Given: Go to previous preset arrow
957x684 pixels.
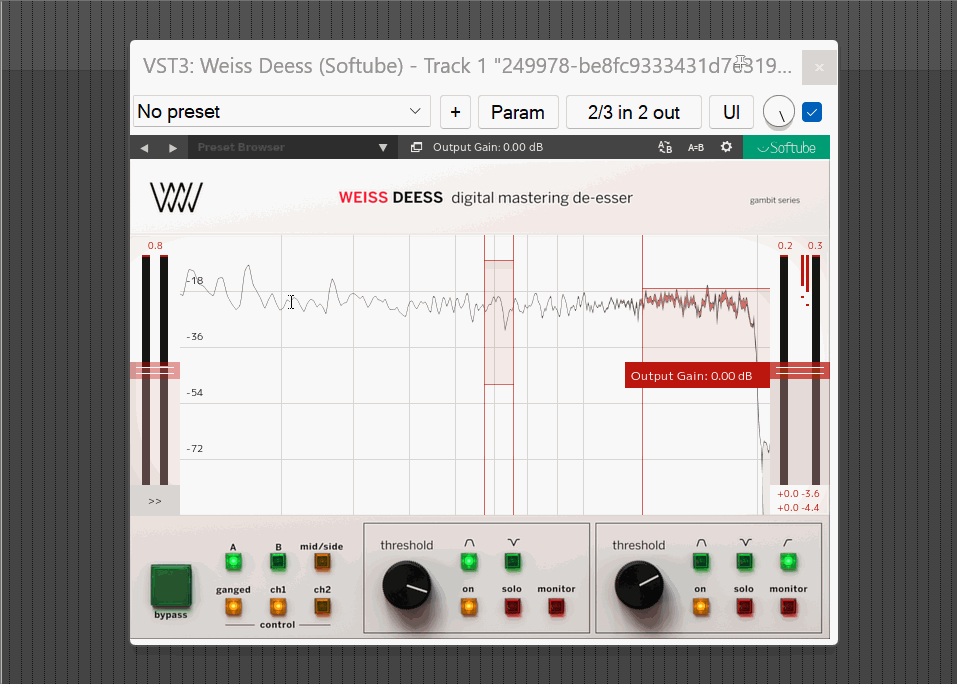Looking at the screenshot, I should click(145, 148).
